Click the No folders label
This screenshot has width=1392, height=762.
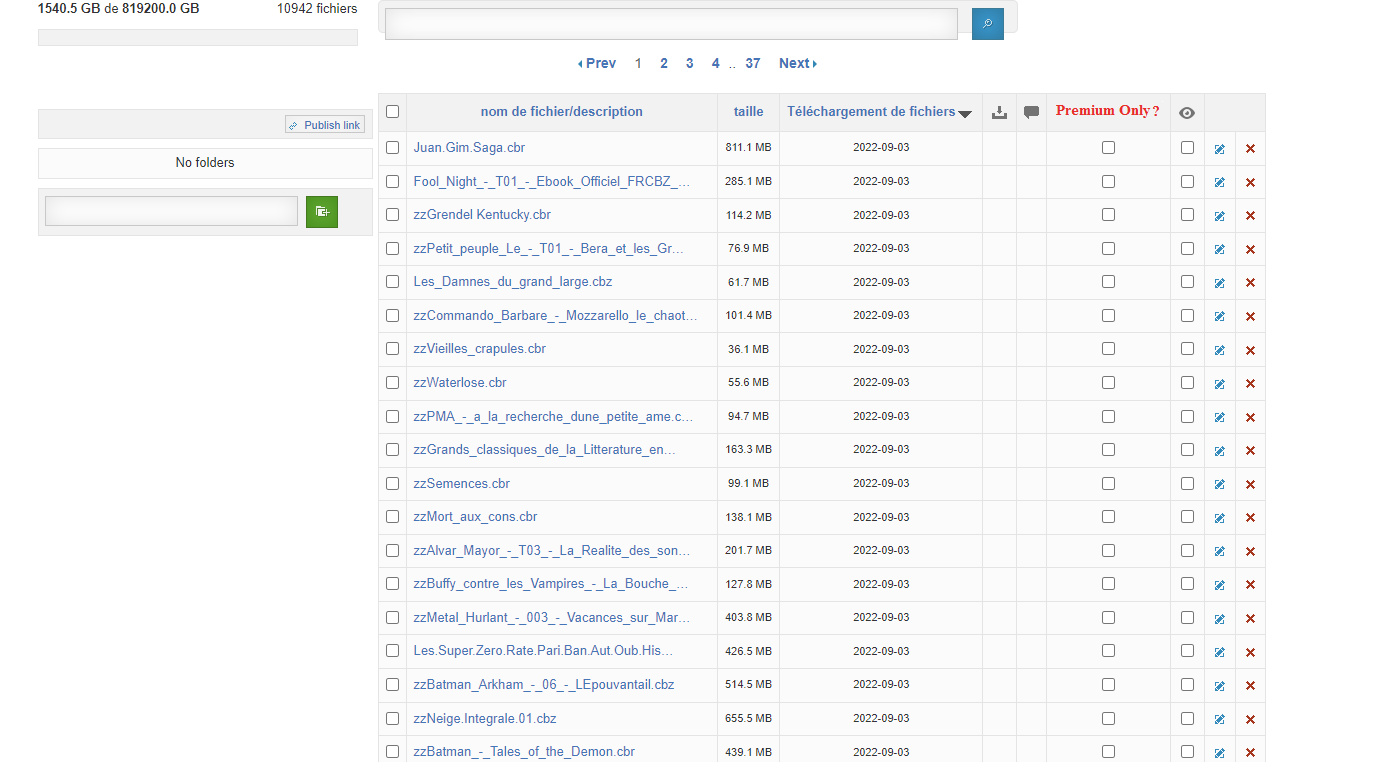(205, 163)
